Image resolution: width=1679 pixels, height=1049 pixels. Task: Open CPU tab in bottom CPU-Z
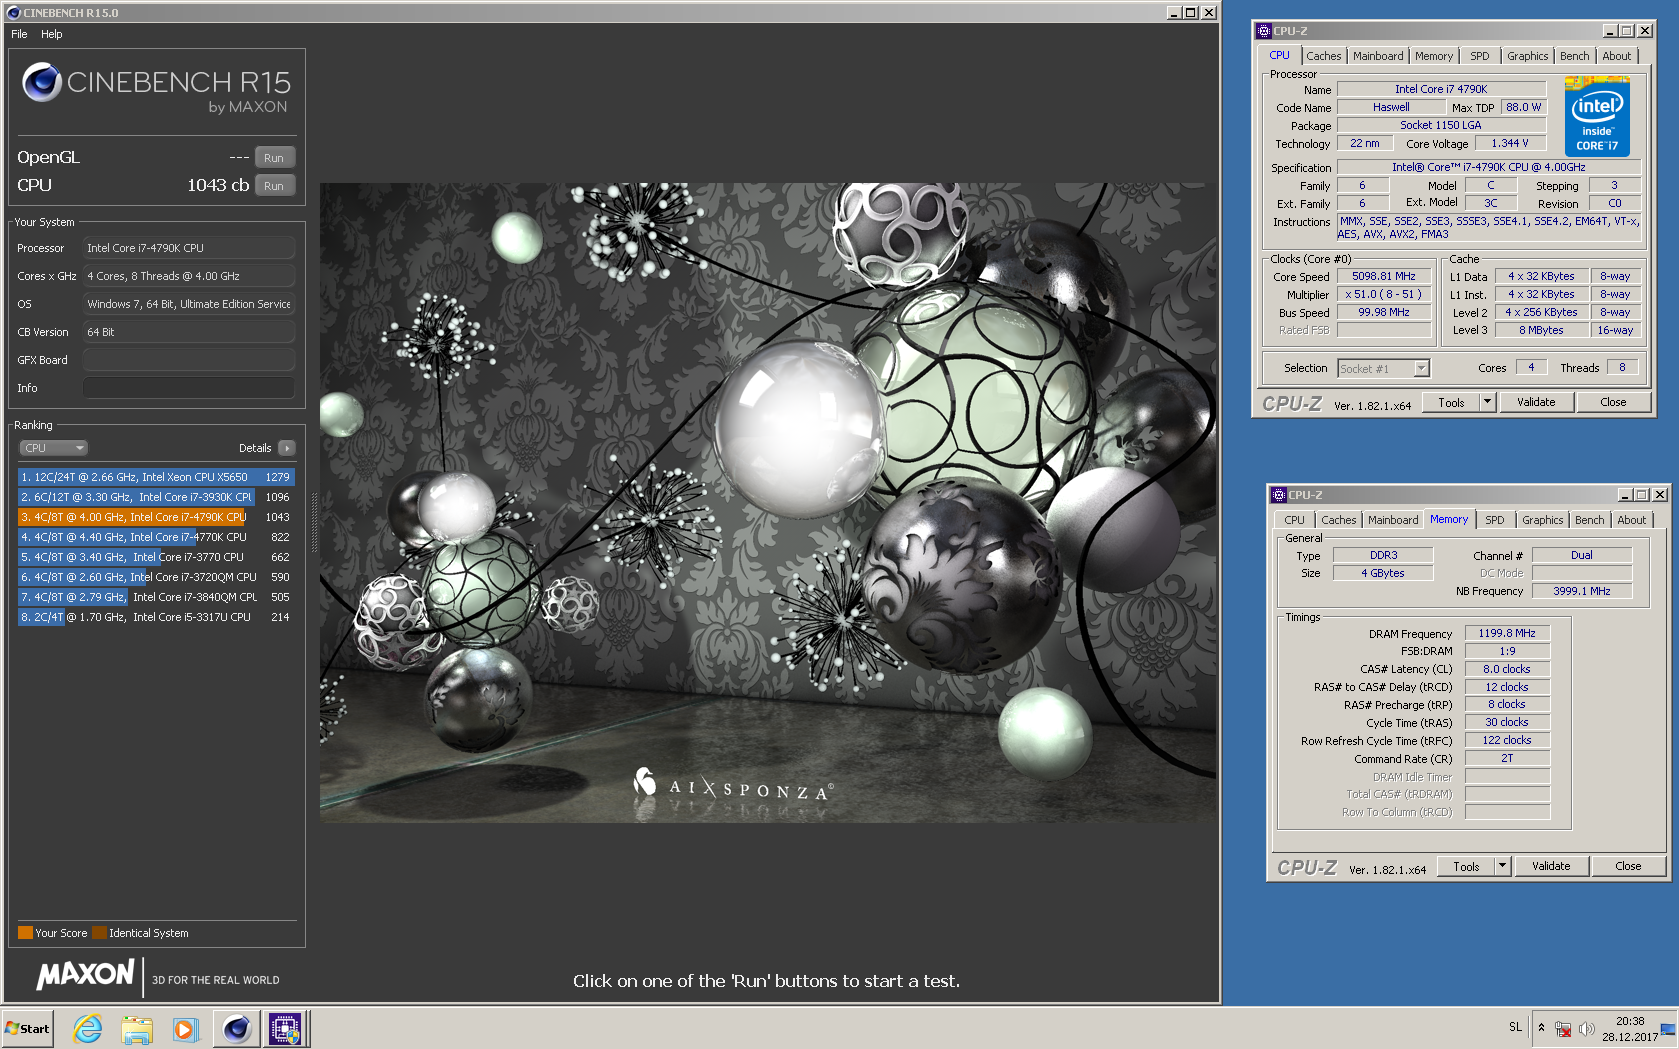tap(1294, 520)
